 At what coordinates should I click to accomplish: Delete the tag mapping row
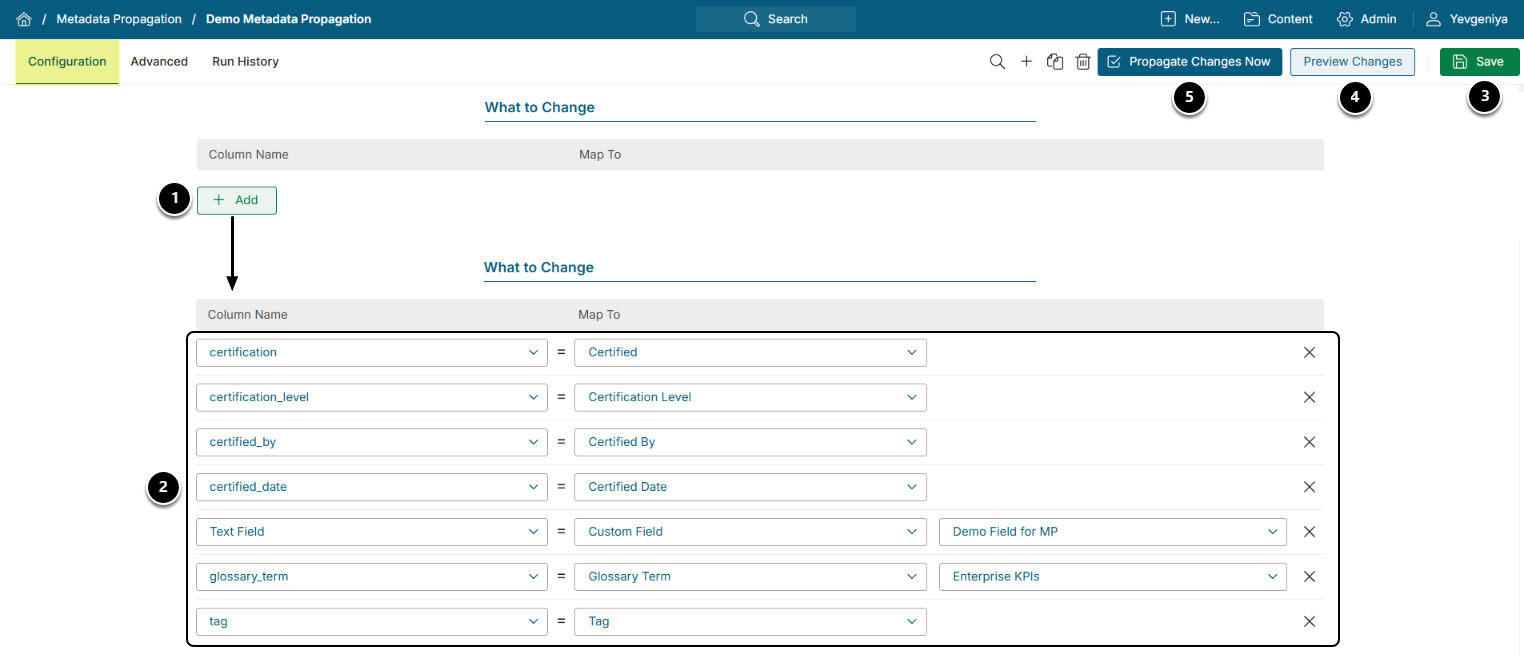tap(1309, 621)
